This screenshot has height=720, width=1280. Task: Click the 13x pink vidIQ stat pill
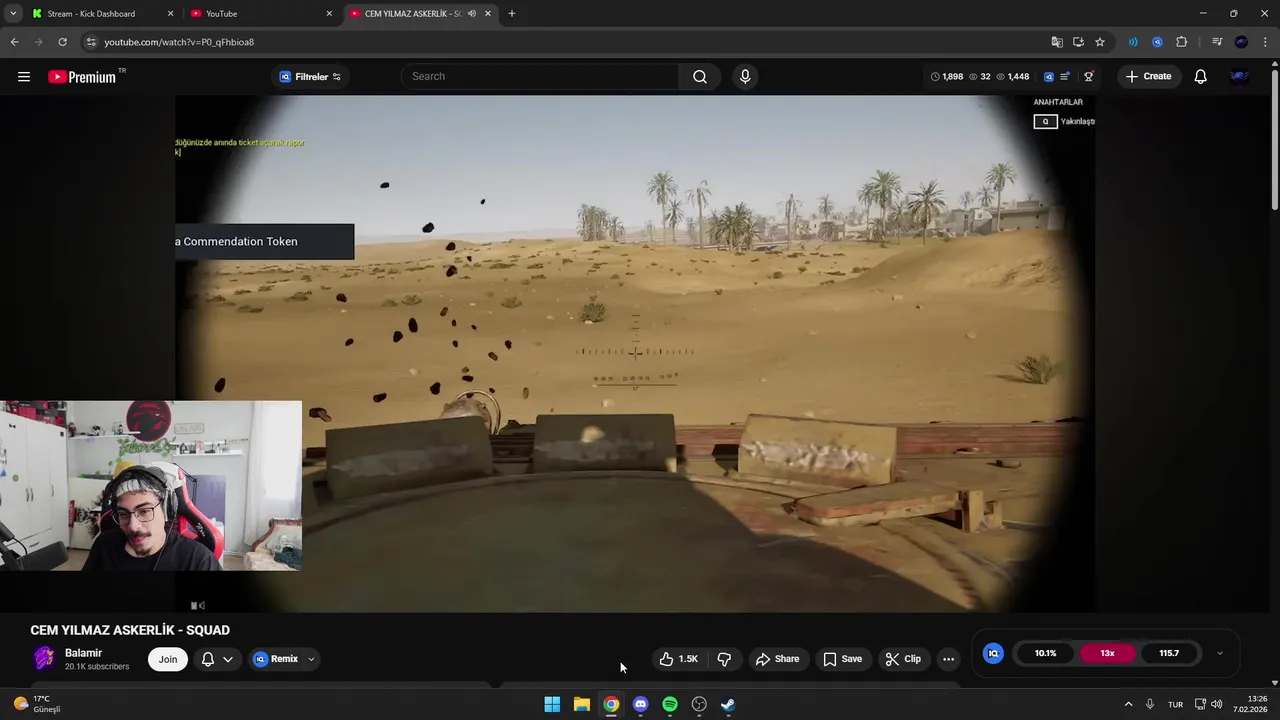[1107, 653]
